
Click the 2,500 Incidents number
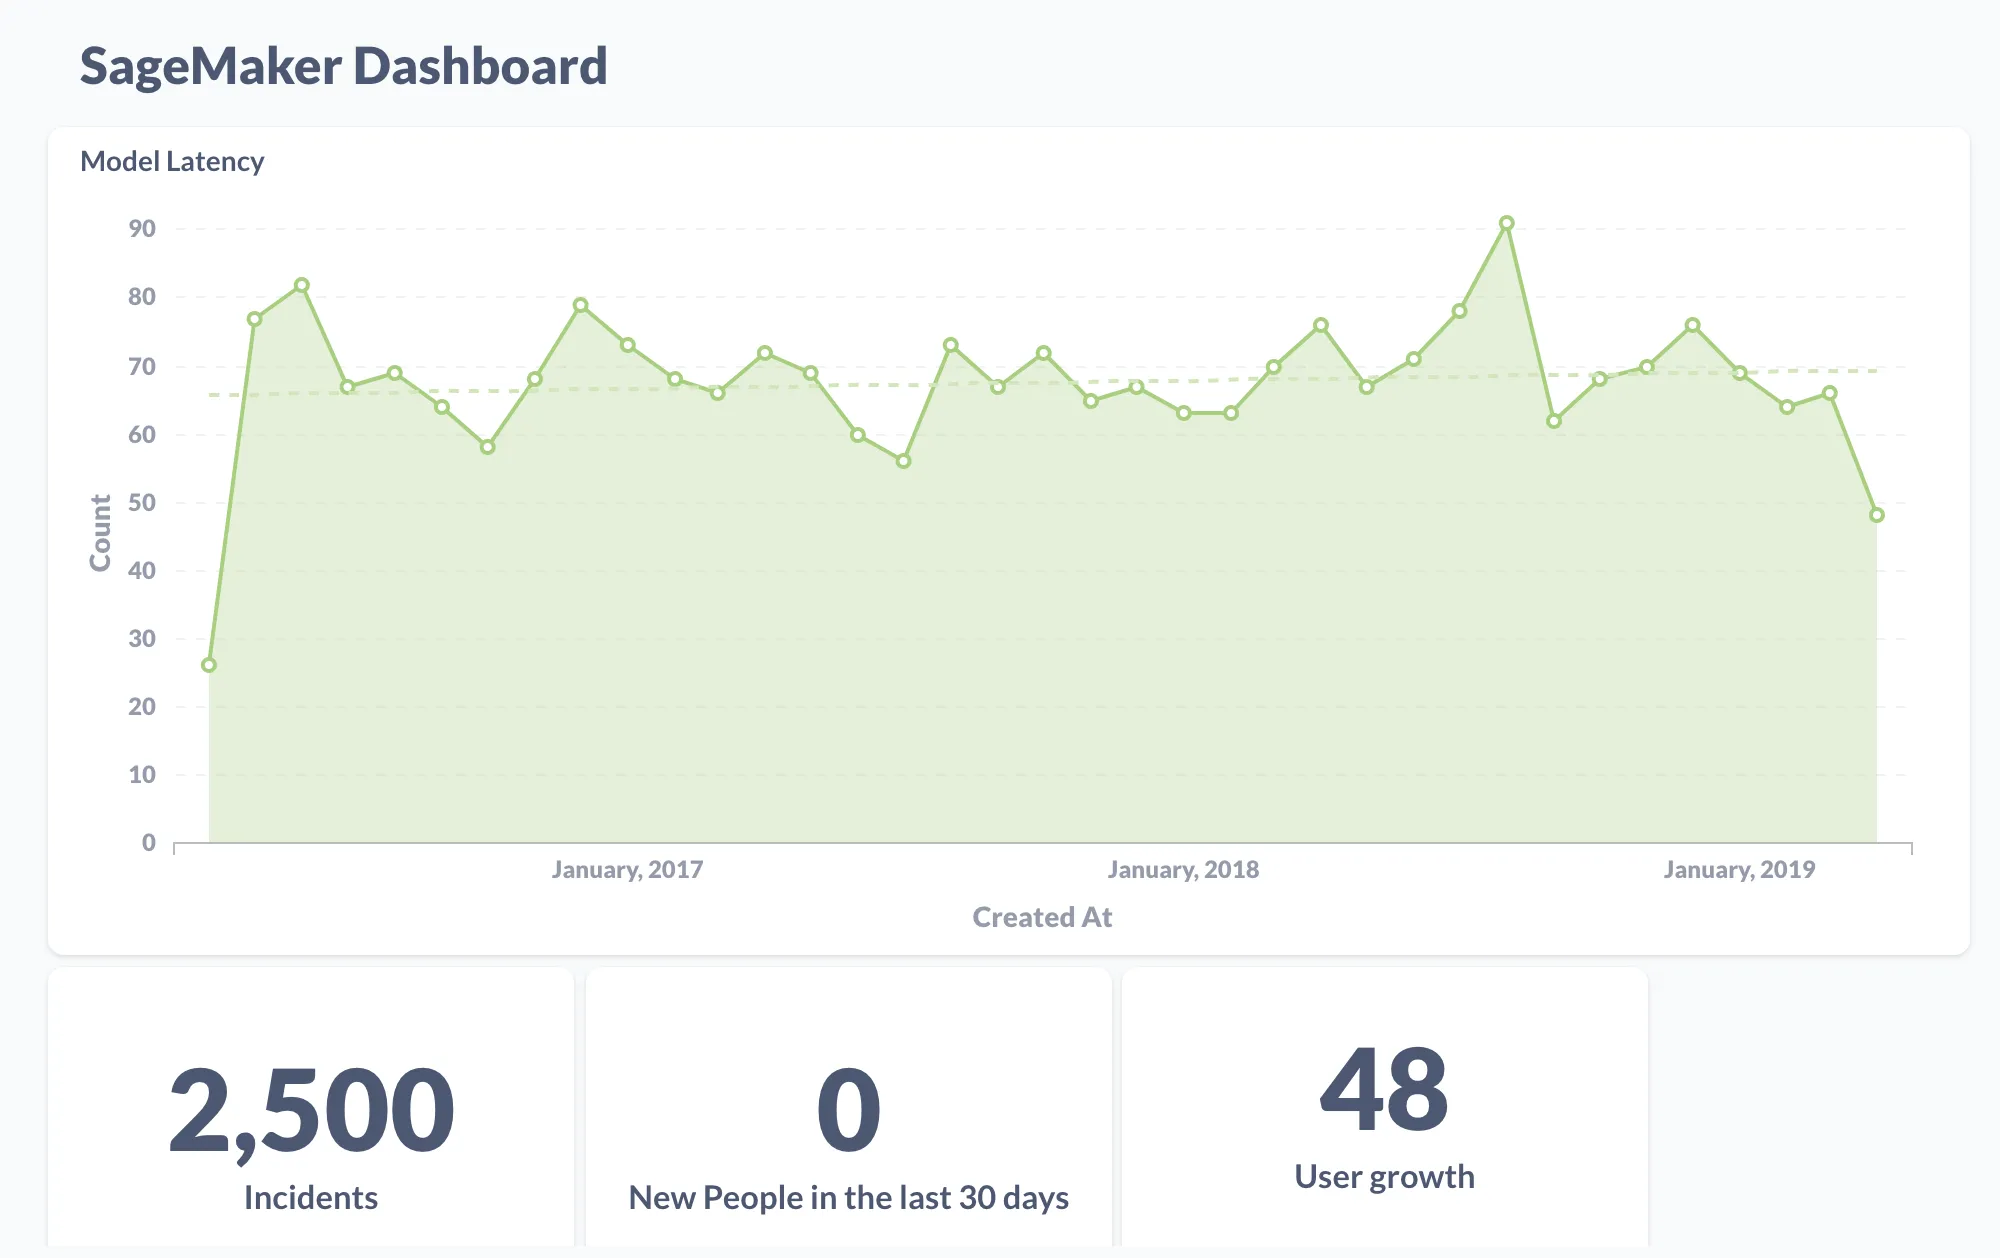pos(311,1110)
